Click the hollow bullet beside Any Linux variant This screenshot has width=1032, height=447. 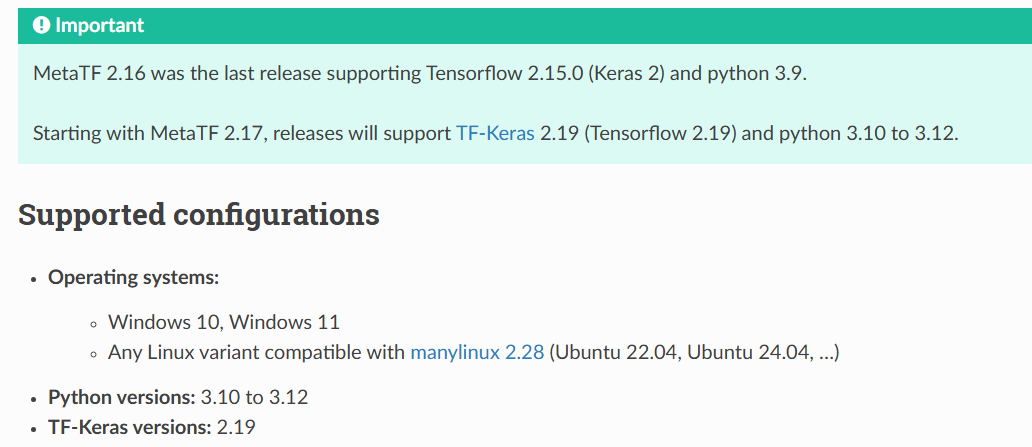(x=94, y=353)
